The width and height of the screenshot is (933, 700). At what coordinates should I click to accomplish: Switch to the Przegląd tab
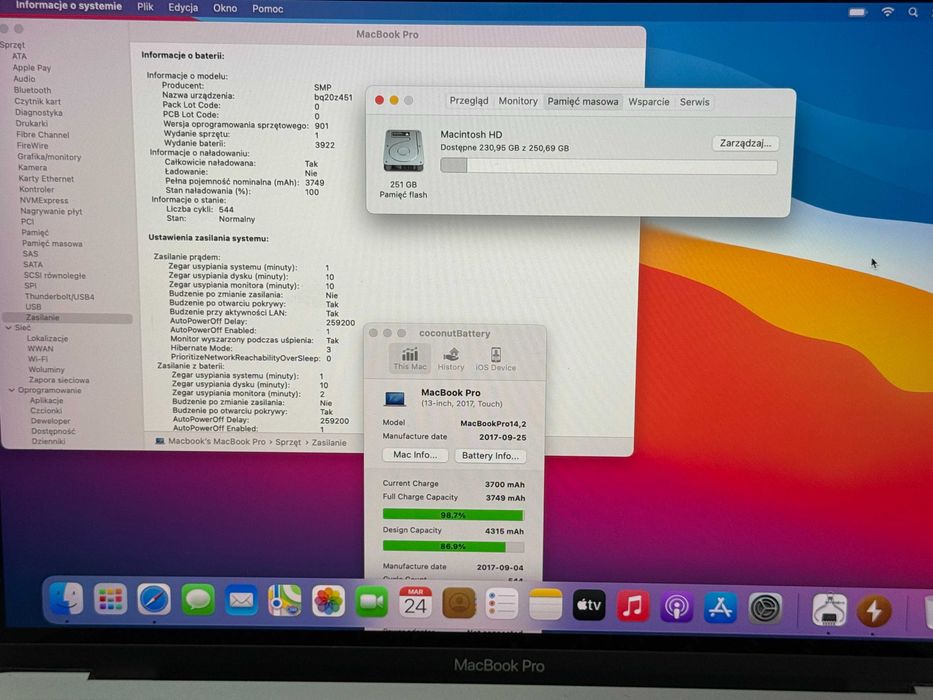(x=469, y=101)
